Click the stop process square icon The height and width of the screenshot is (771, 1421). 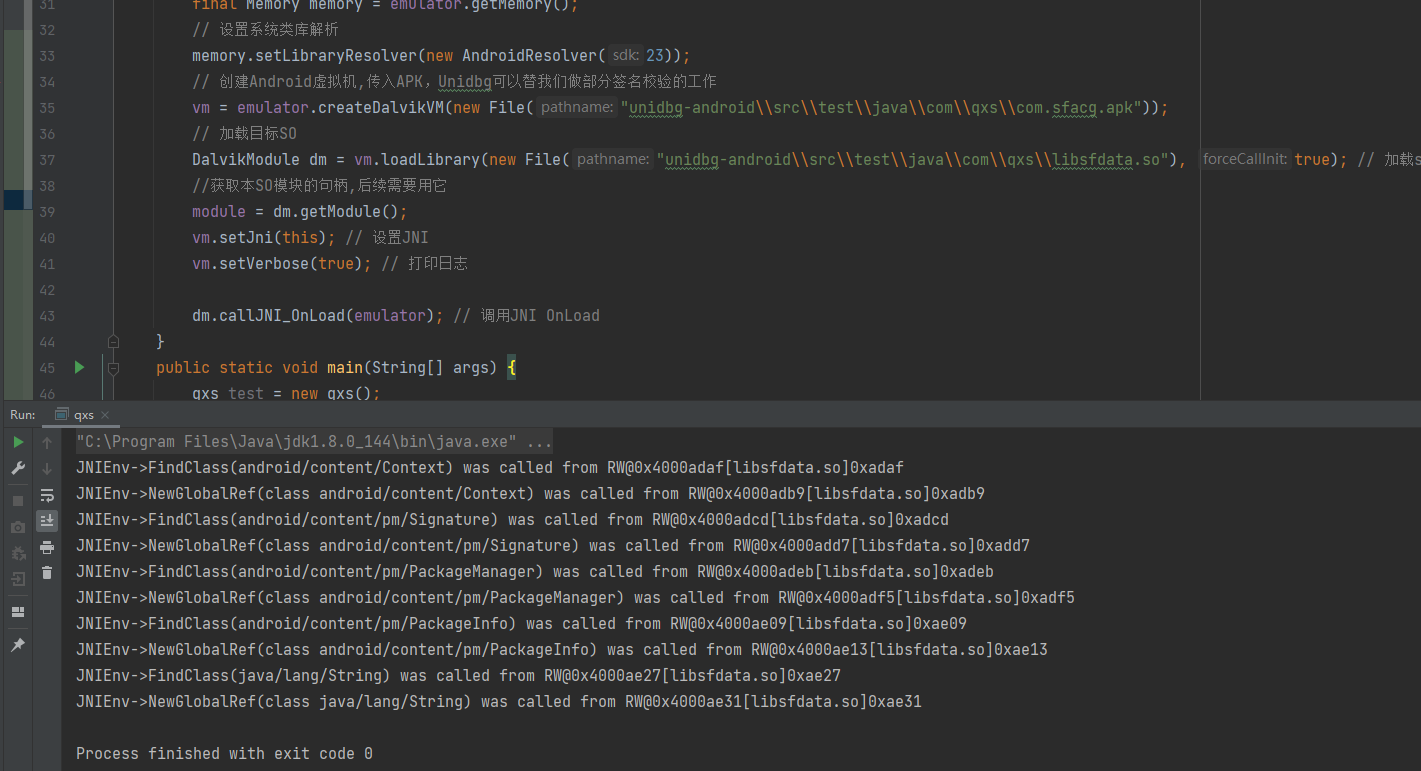(x=18, y=501)
